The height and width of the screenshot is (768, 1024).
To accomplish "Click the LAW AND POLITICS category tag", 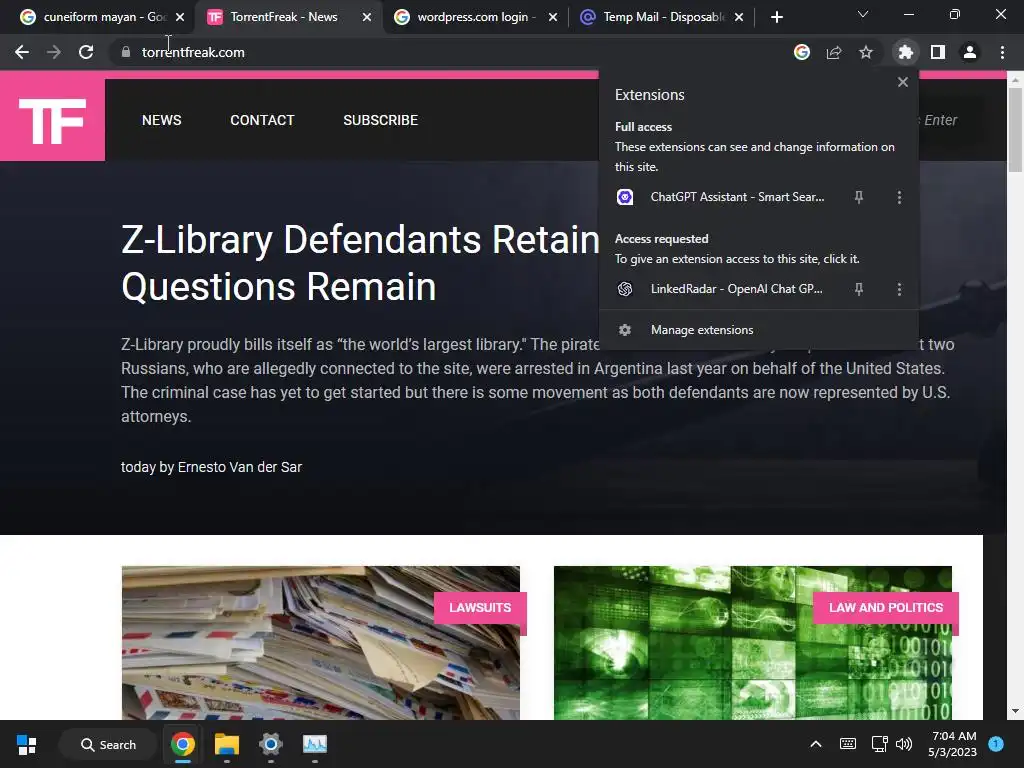I will pyautogui.click(x=886, y=607).
